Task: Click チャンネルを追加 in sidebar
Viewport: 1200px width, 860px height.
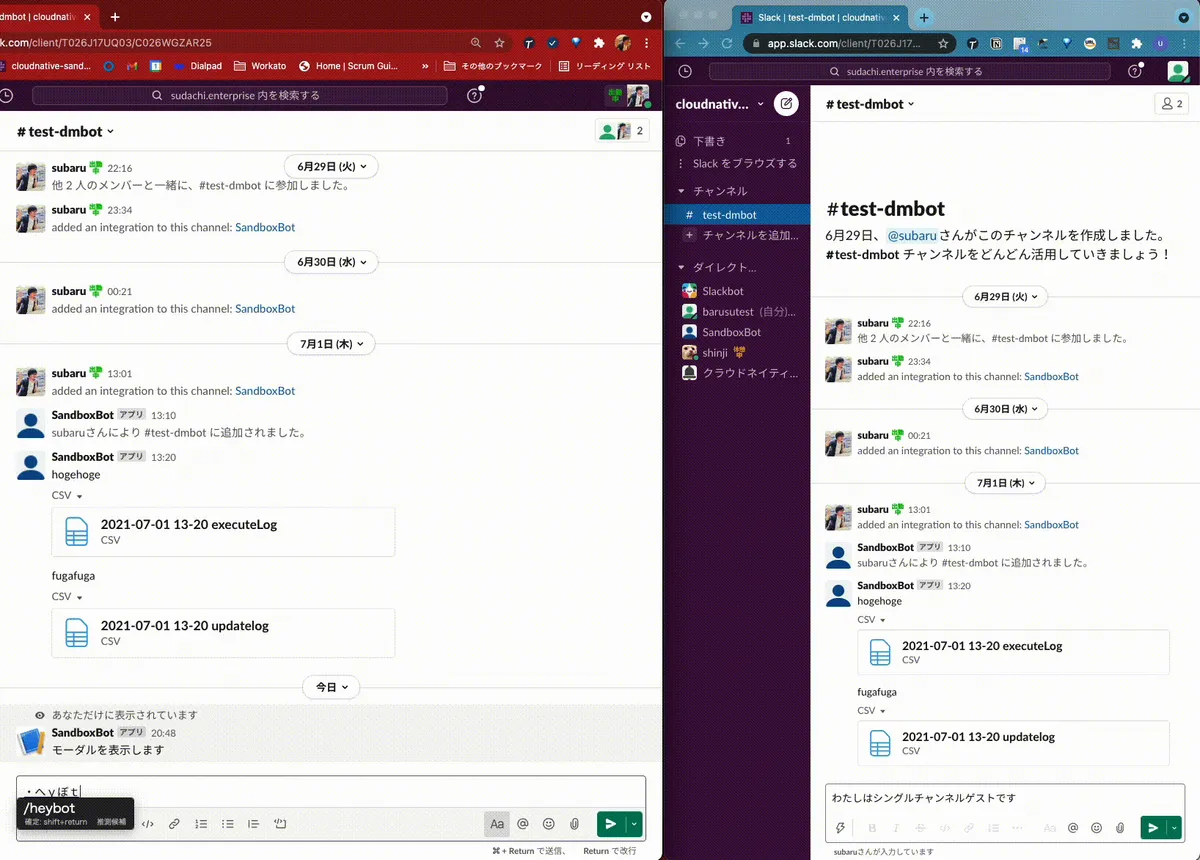Action: coord(739,235)
